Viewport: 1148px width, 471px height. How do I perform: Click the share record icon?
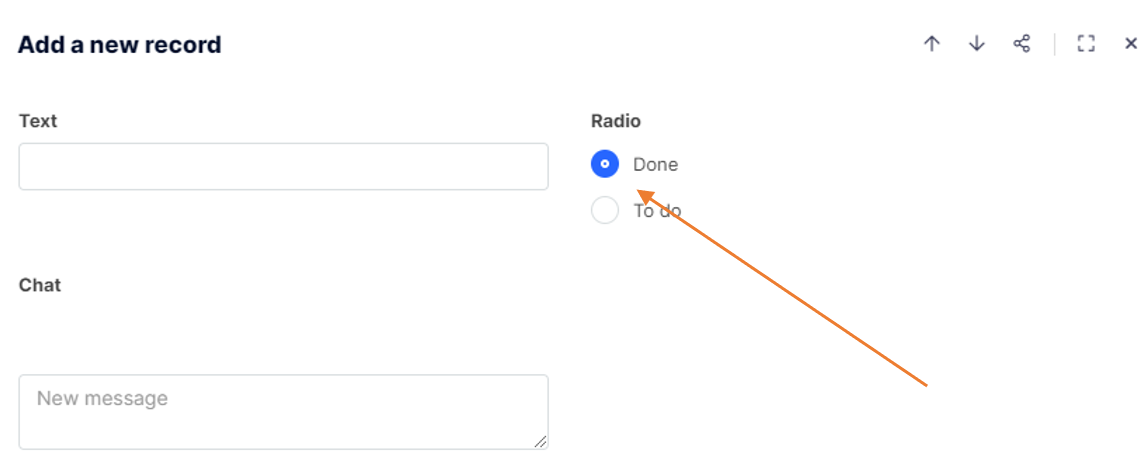(x=1021, y=44)
